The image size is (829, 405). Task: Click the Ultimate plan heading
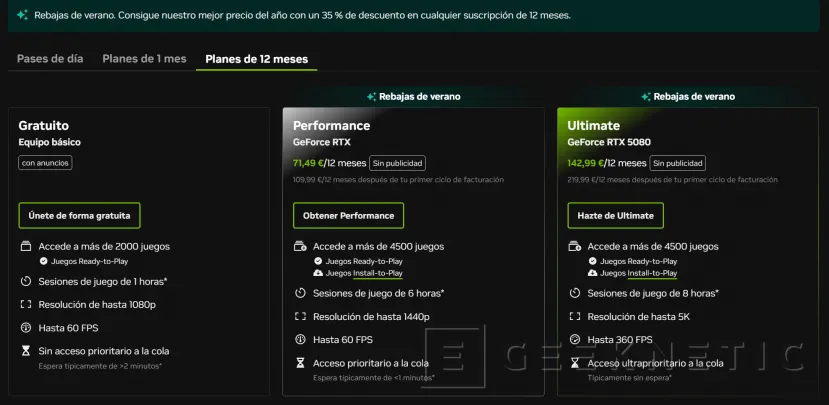(x=594, y=126)
